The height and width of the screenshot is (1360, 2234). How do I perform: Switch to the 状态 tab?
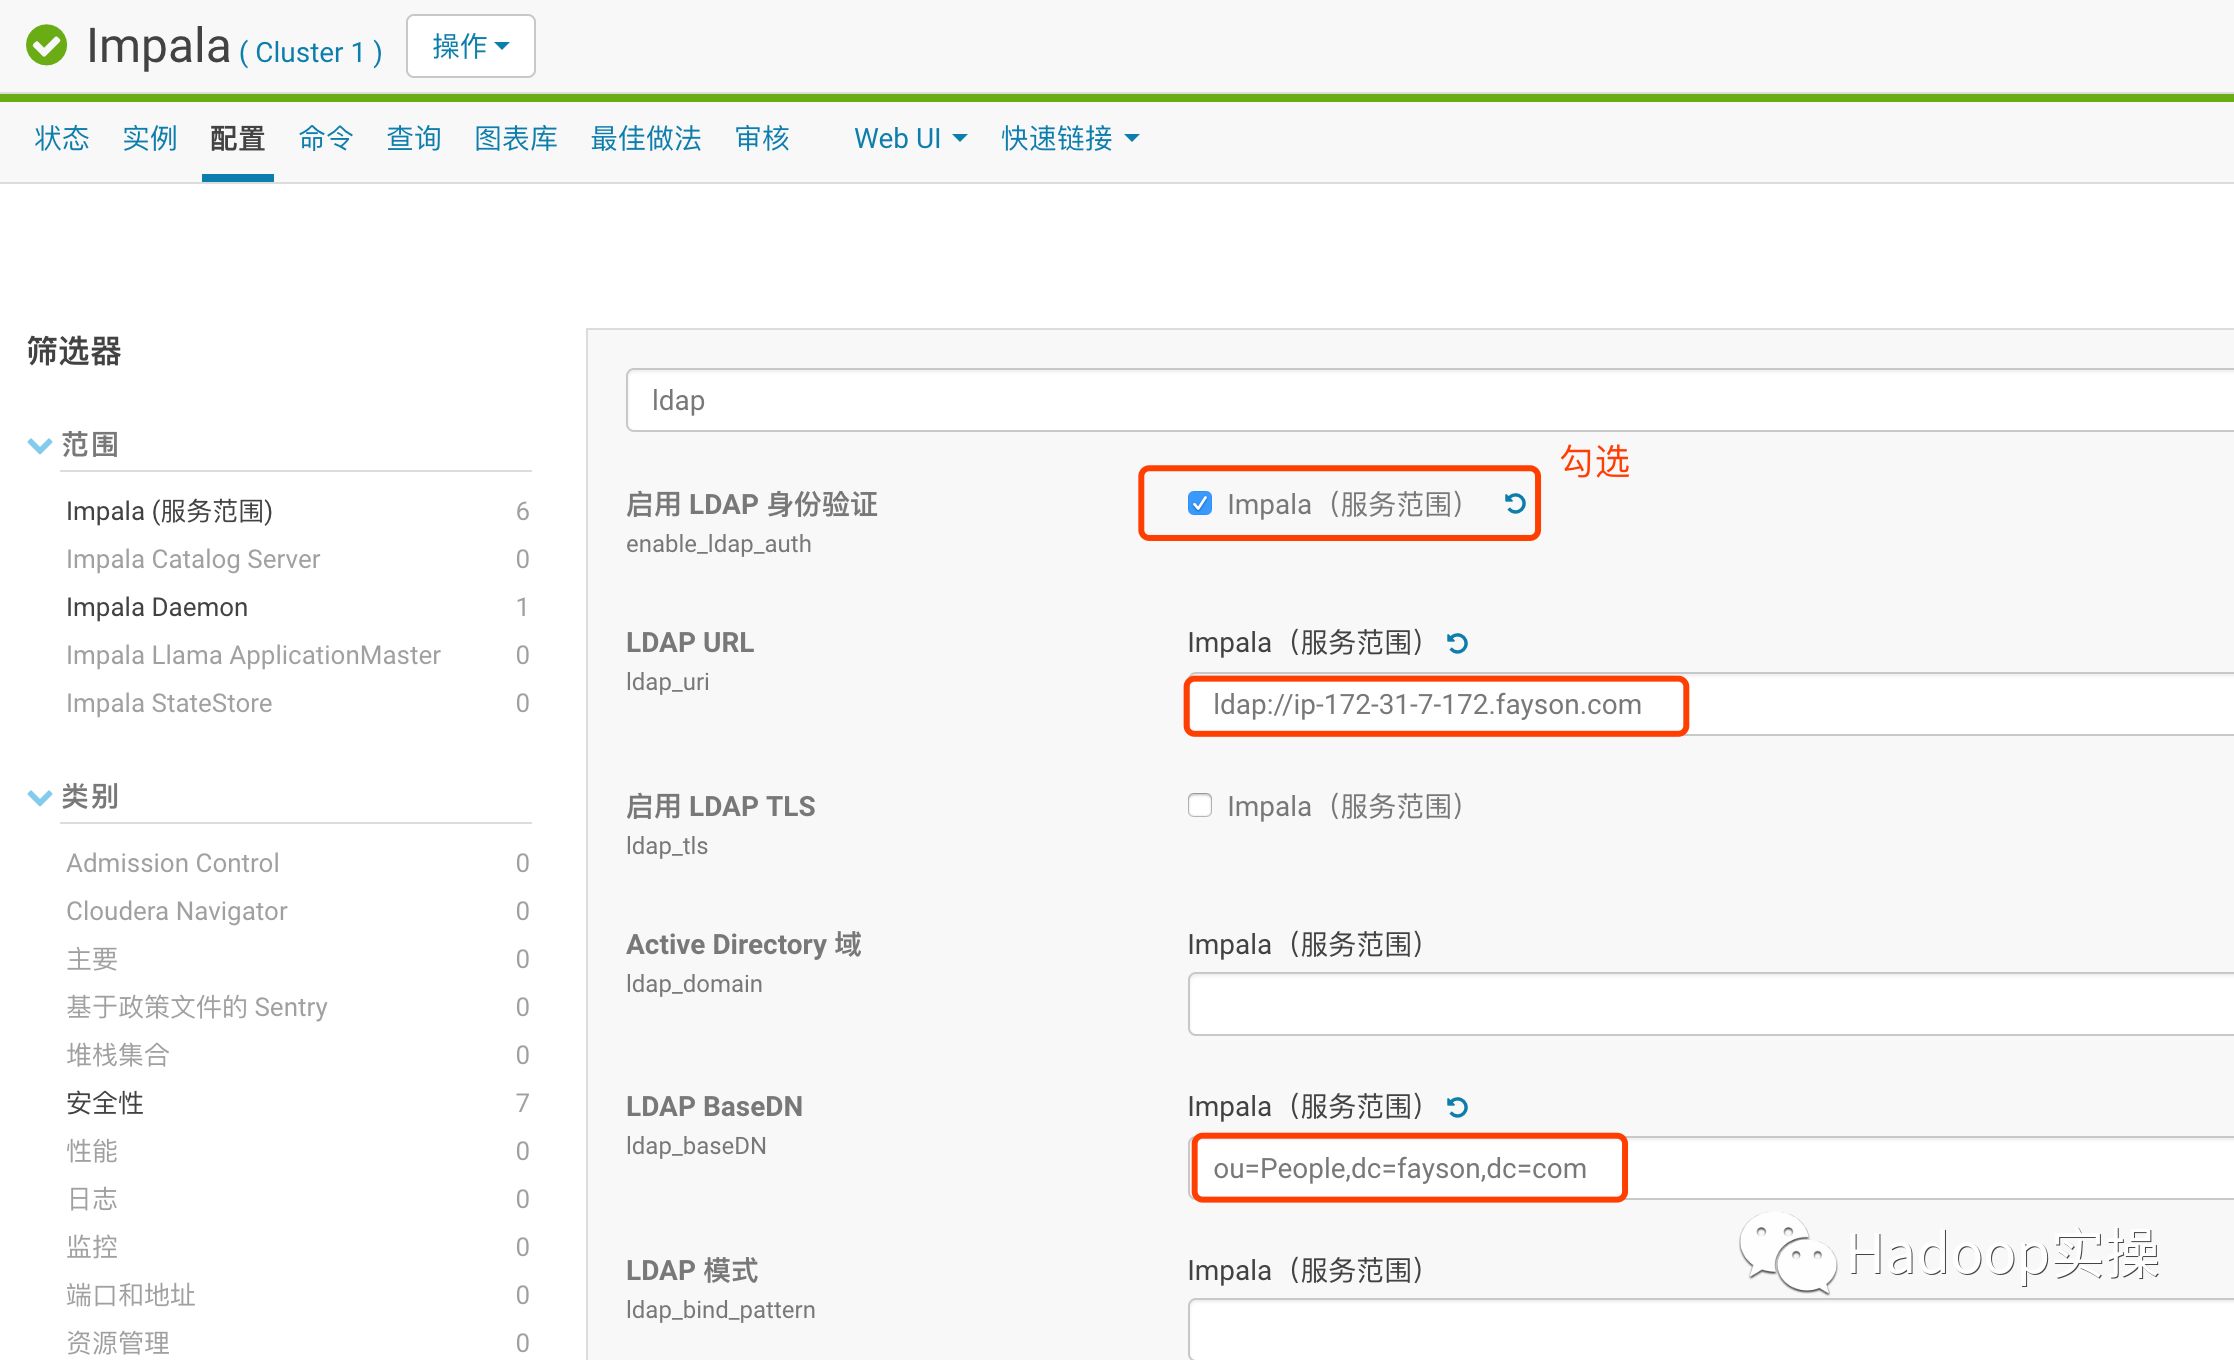(62, 138)
